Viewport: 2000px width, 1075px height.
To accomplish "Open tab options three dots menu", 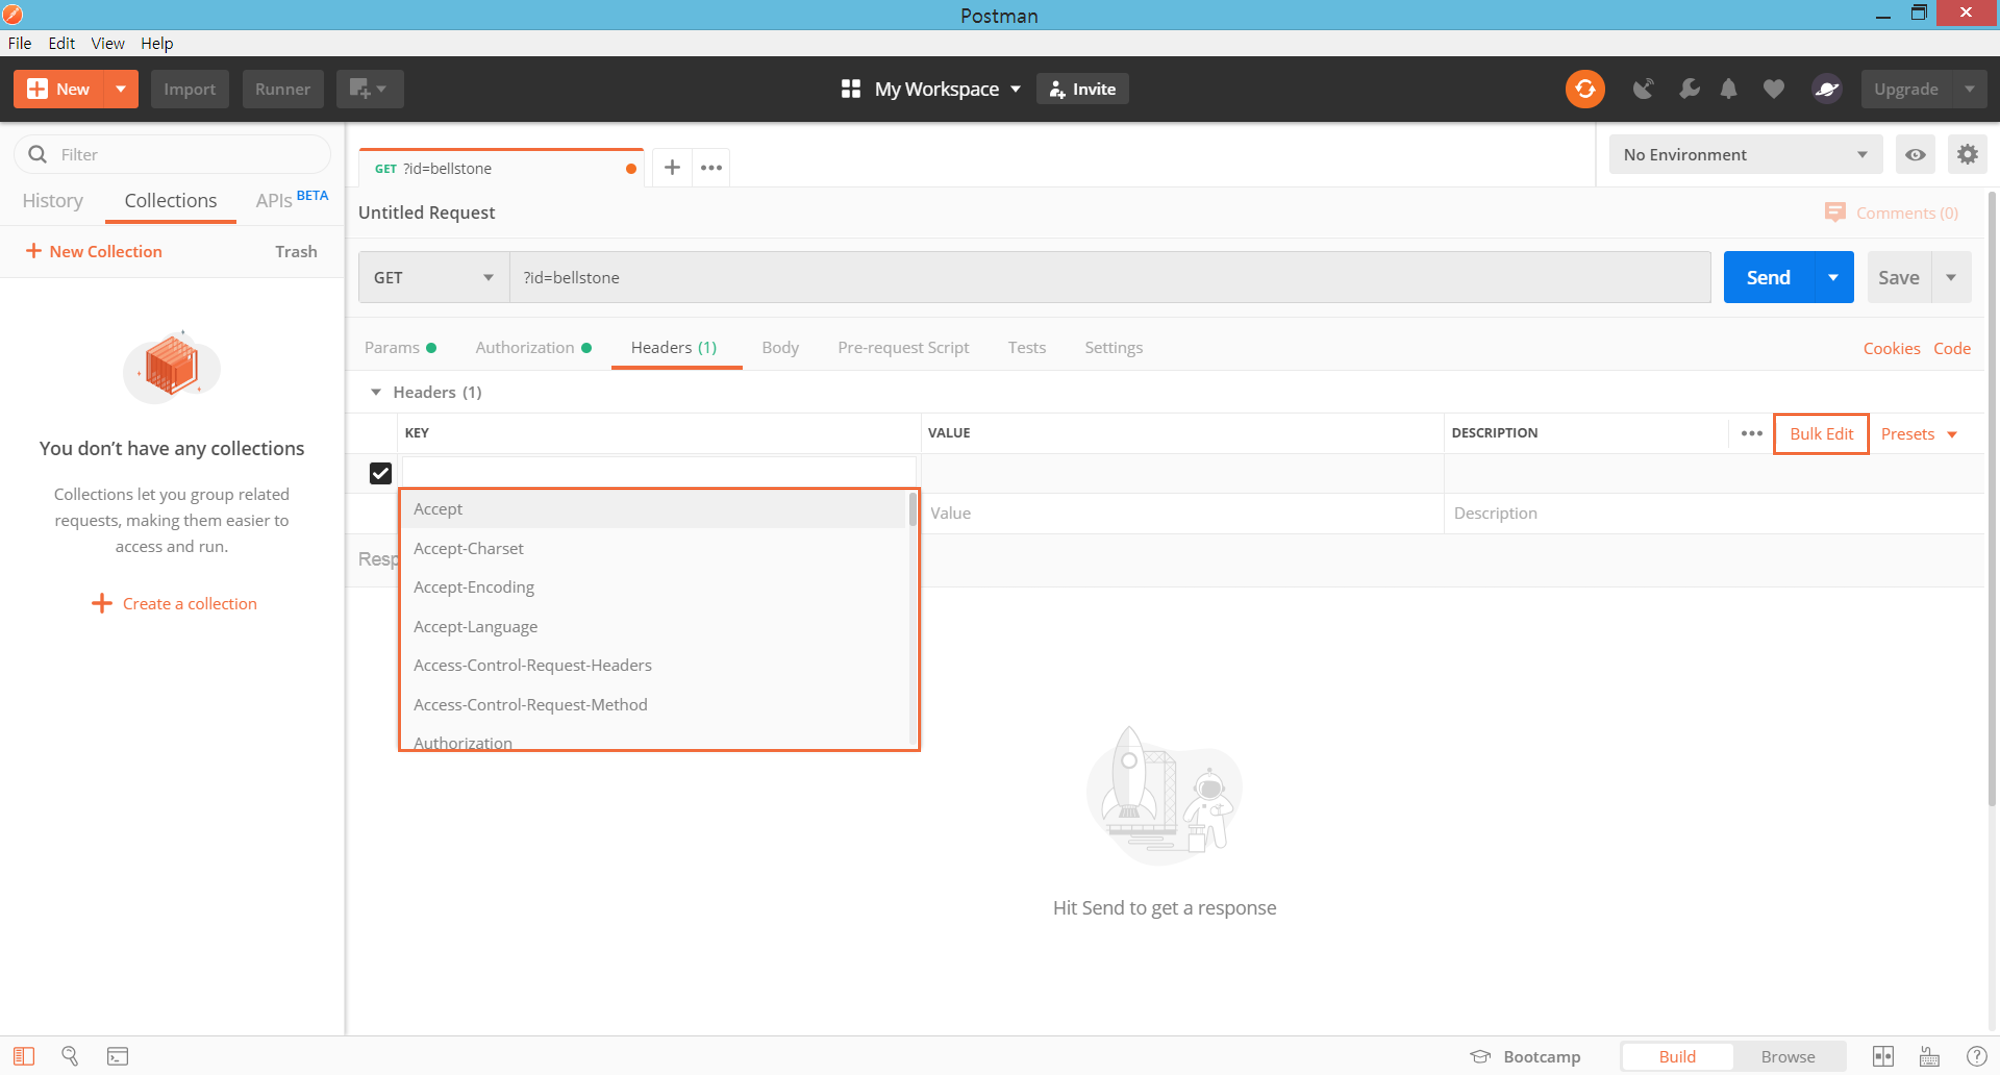I will (711, 168).
